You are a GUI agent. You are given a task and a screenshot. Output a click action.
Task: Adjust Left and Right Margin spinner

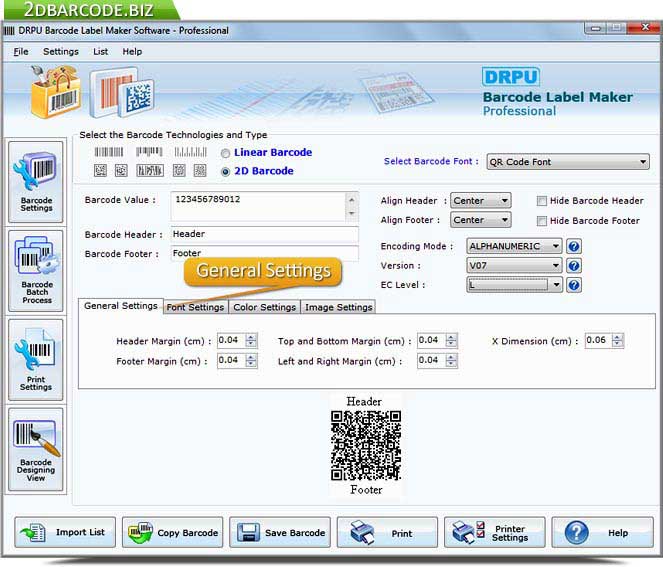(452, 361)
